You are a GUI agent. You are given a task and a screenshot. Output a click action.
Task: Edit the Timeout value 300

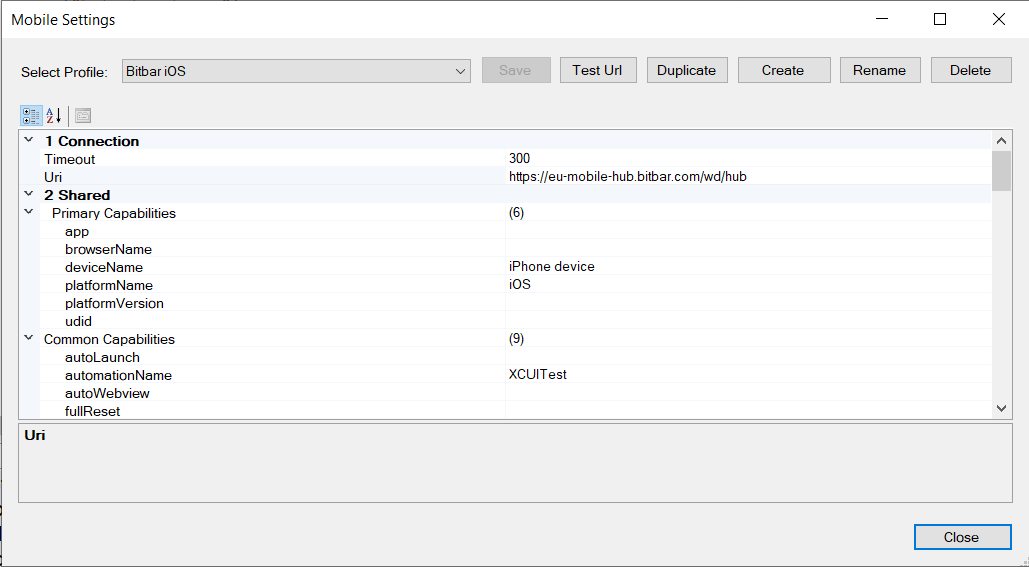point(748,159)
